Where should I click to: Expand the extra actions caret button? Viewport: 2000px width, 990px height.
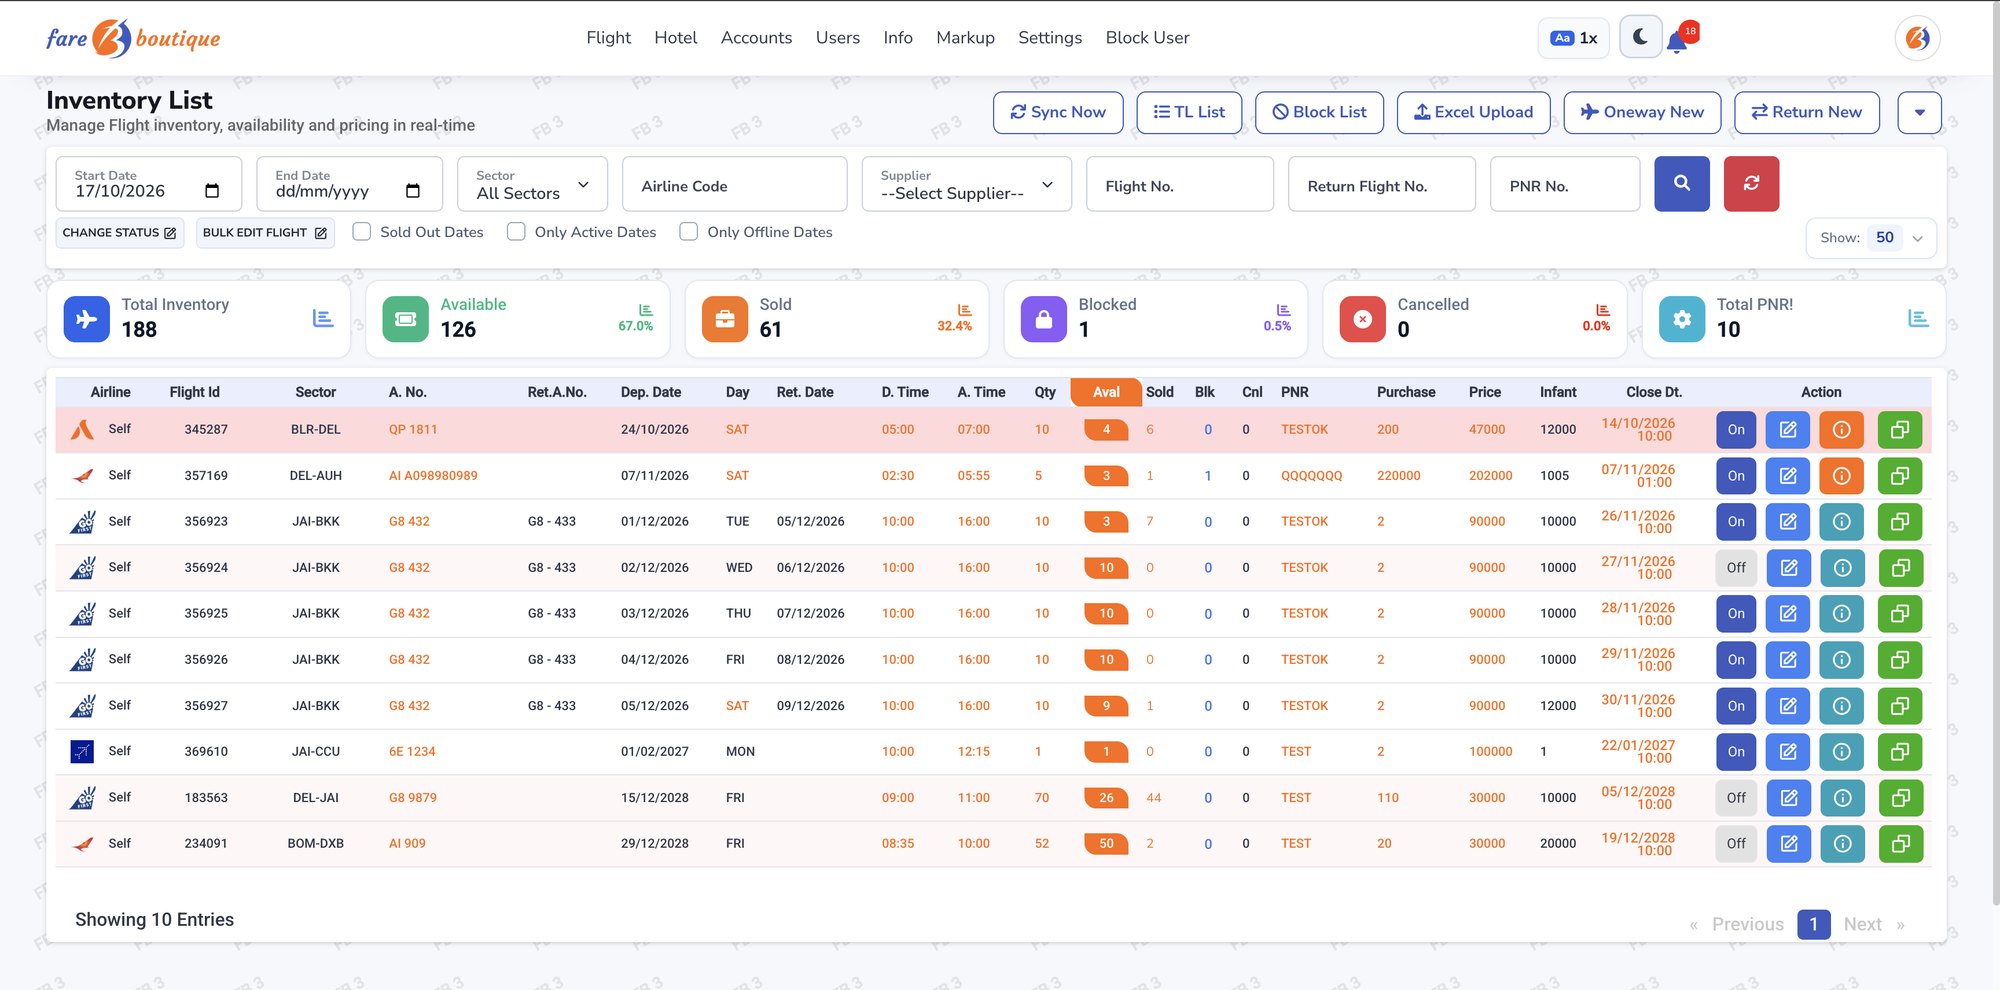[x=1919, y=113]
